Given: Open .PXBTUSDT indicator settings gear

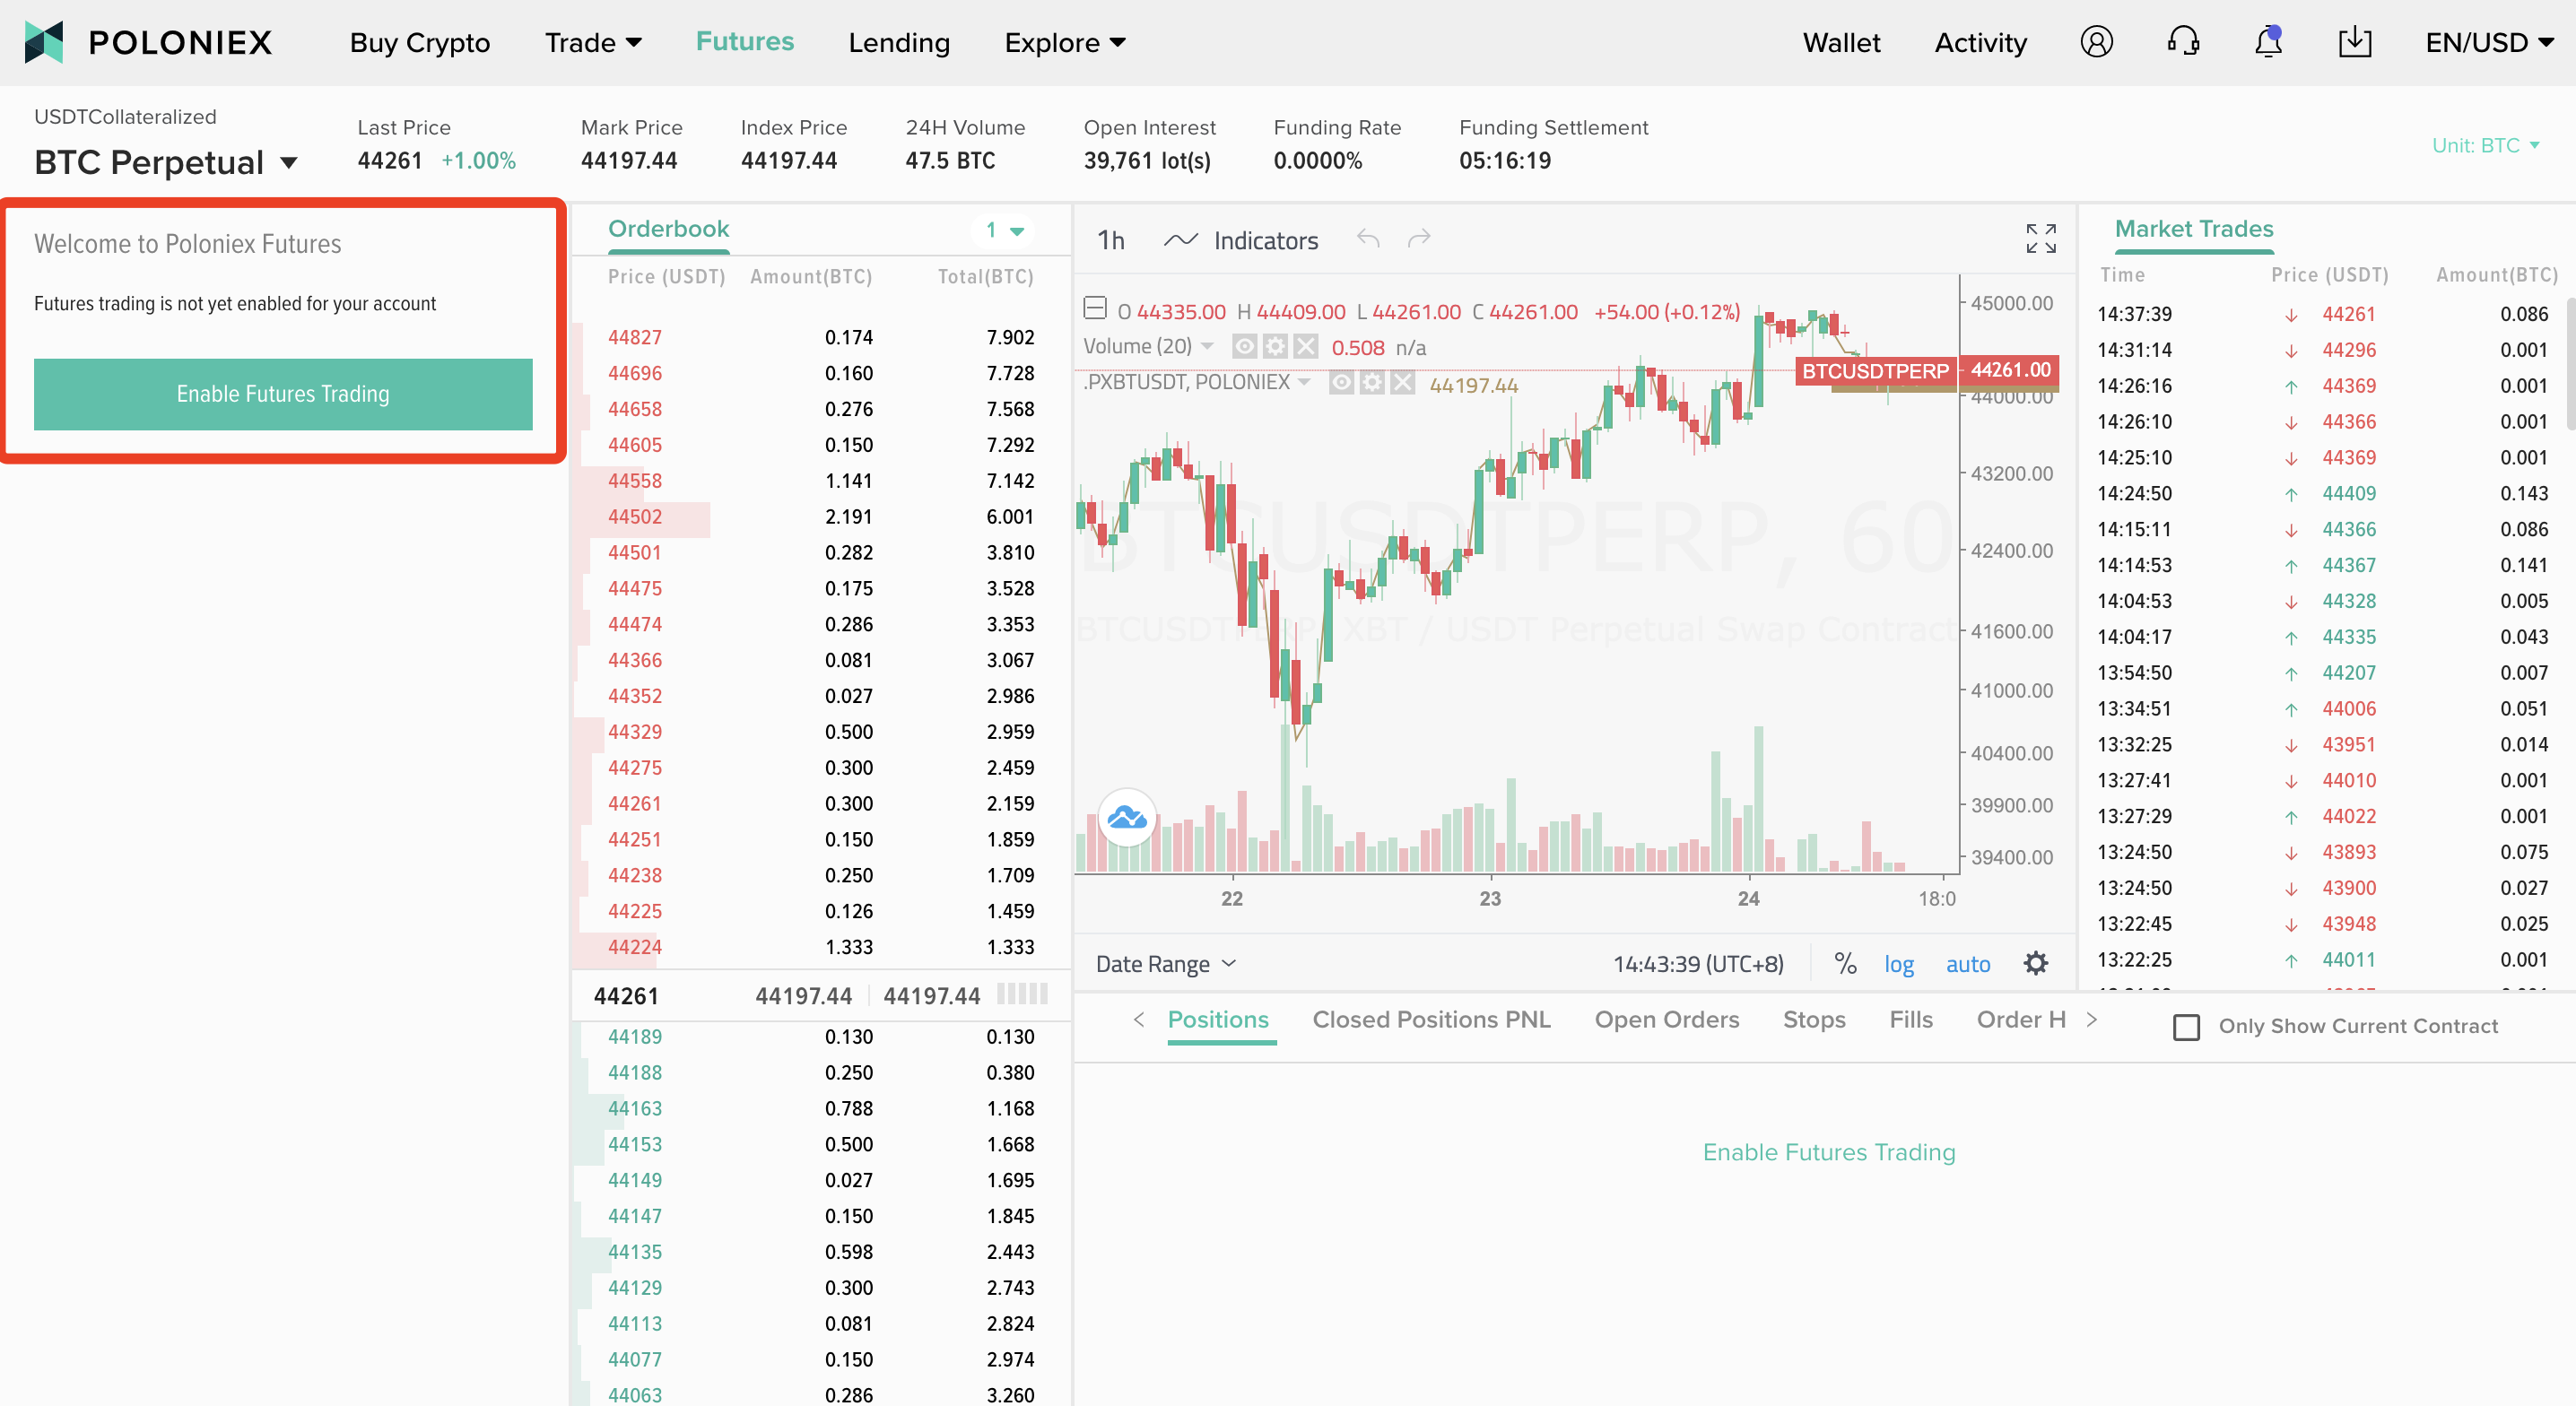Looking at the screenshot, I should coord(1372,383).
